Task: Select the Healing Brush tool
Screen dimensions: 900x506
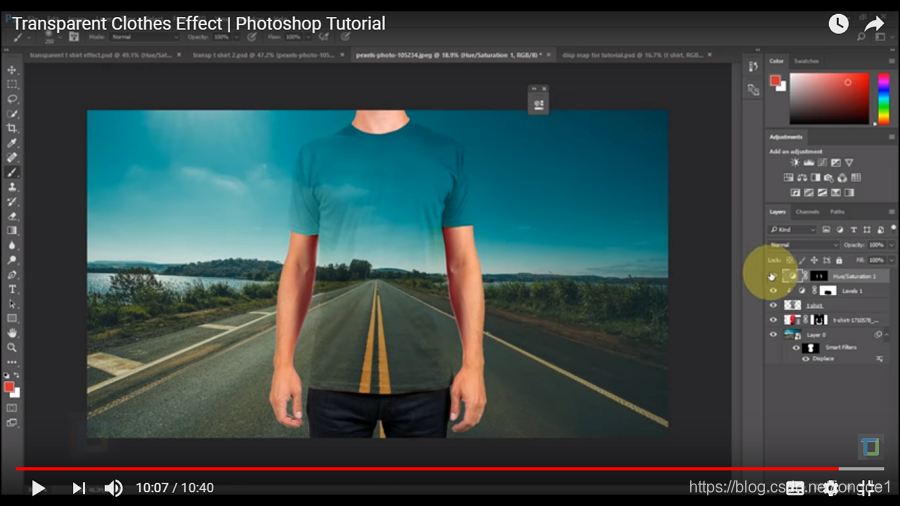Action: [x=12, y=158]
